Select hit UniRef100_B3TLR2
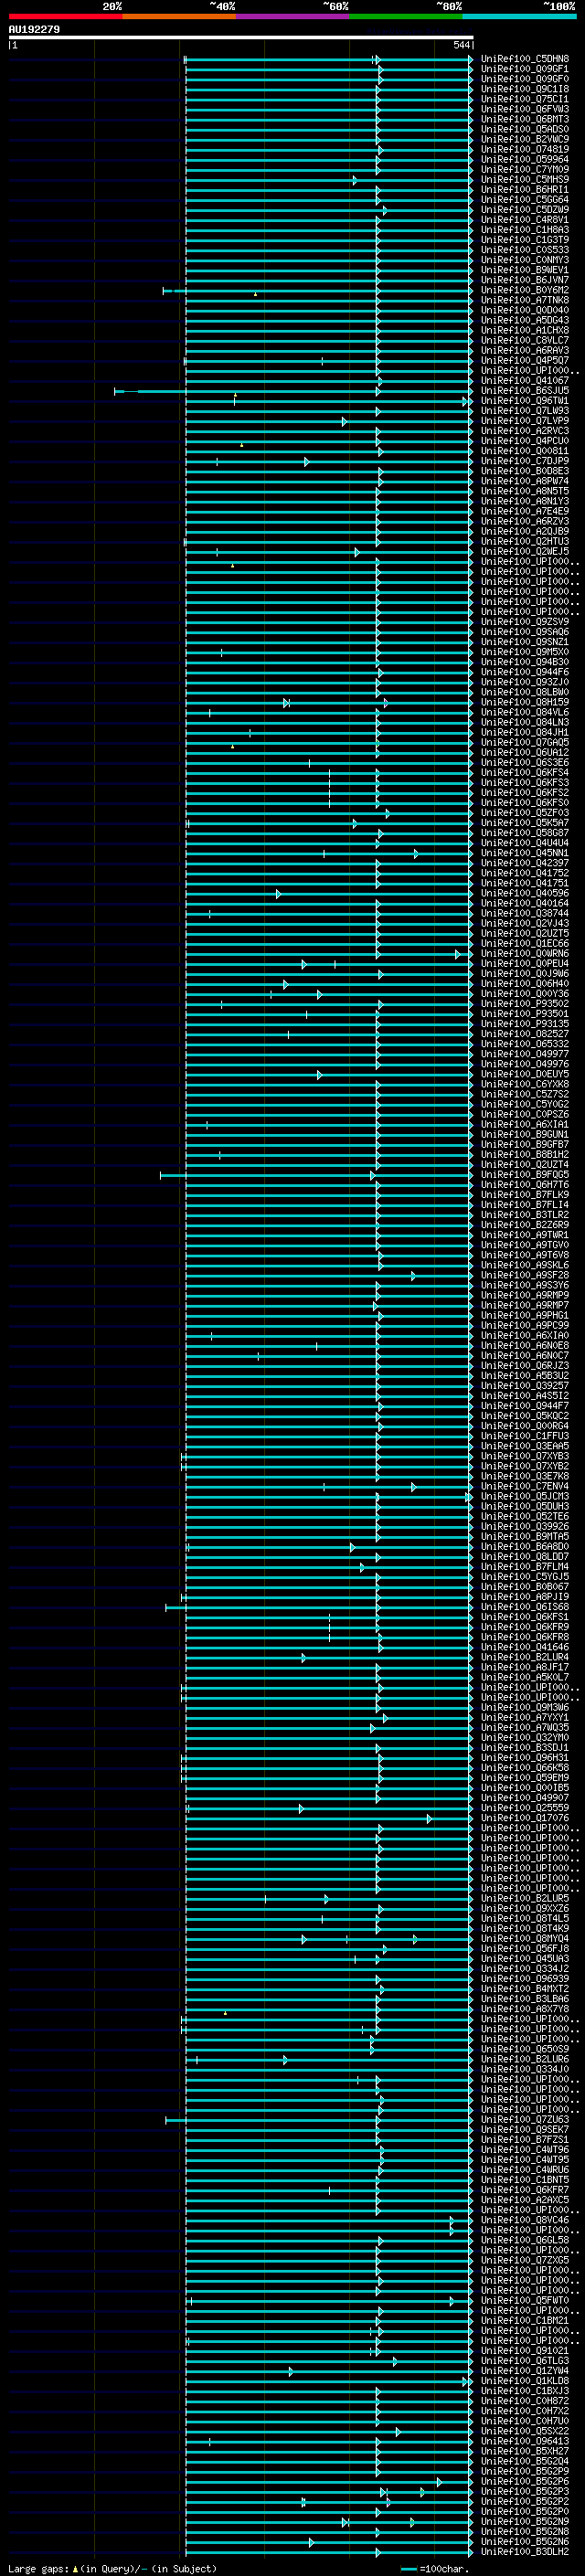Image resolution: width=585 pixels, height=2576 pixels. tap(524, 1215)
